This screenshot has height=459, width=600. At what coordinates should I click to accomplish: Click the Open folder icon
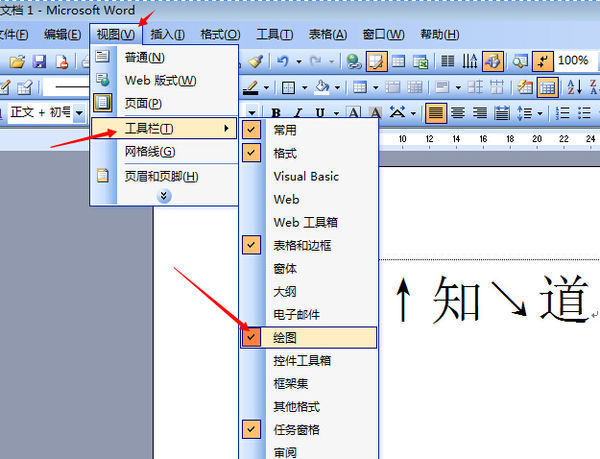[17, 62]
